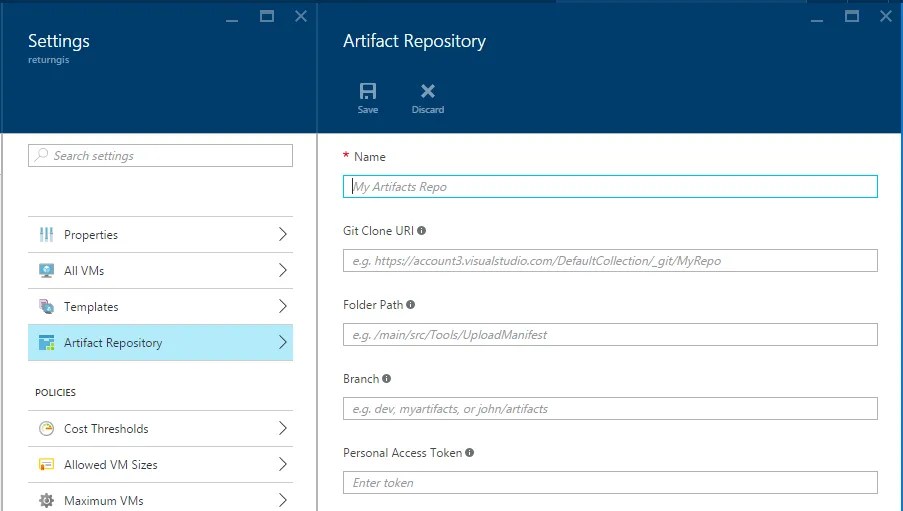Click the Discard X icon
Viewport: 903px width, 511px height.
point(427,91)
